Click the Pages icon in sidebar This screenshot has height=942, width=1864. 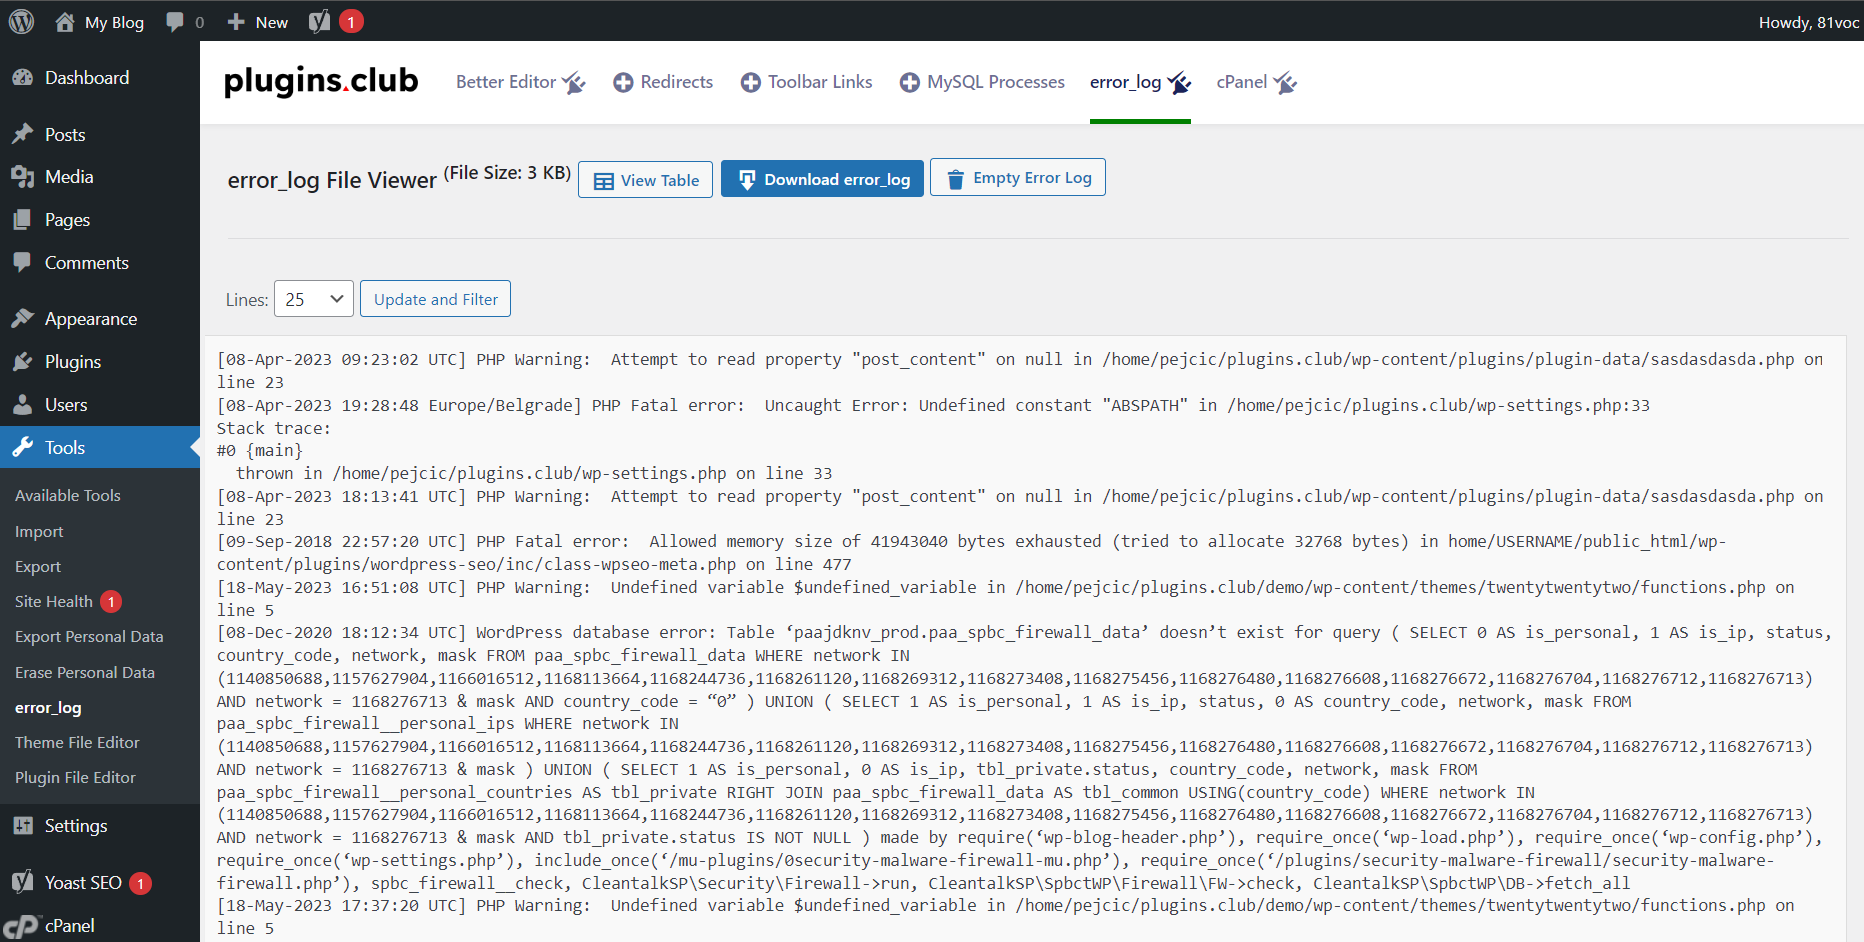22,220
